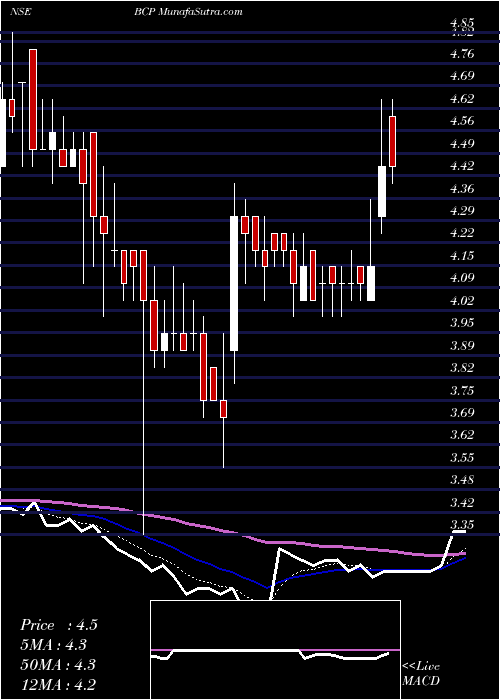Select the 3.42 price axis label
This screenshot has height=700, width=500.
(x=462, y=503)
